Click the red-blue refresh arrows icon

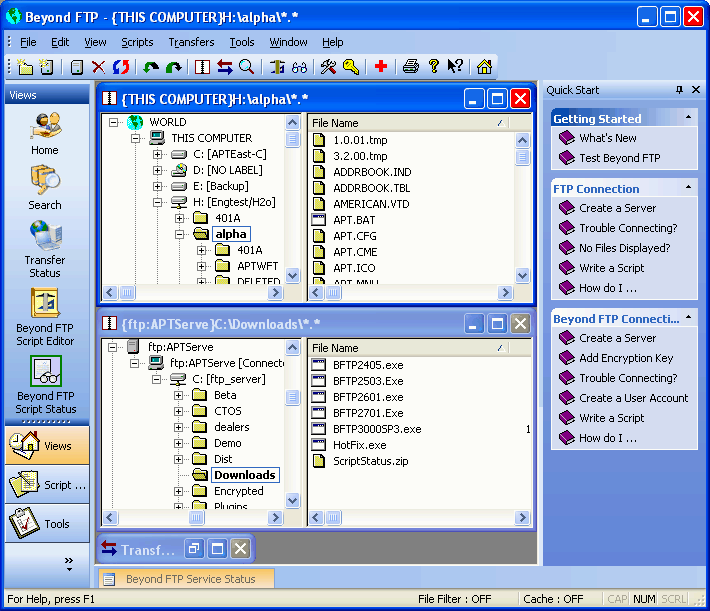tap(121, 67)
